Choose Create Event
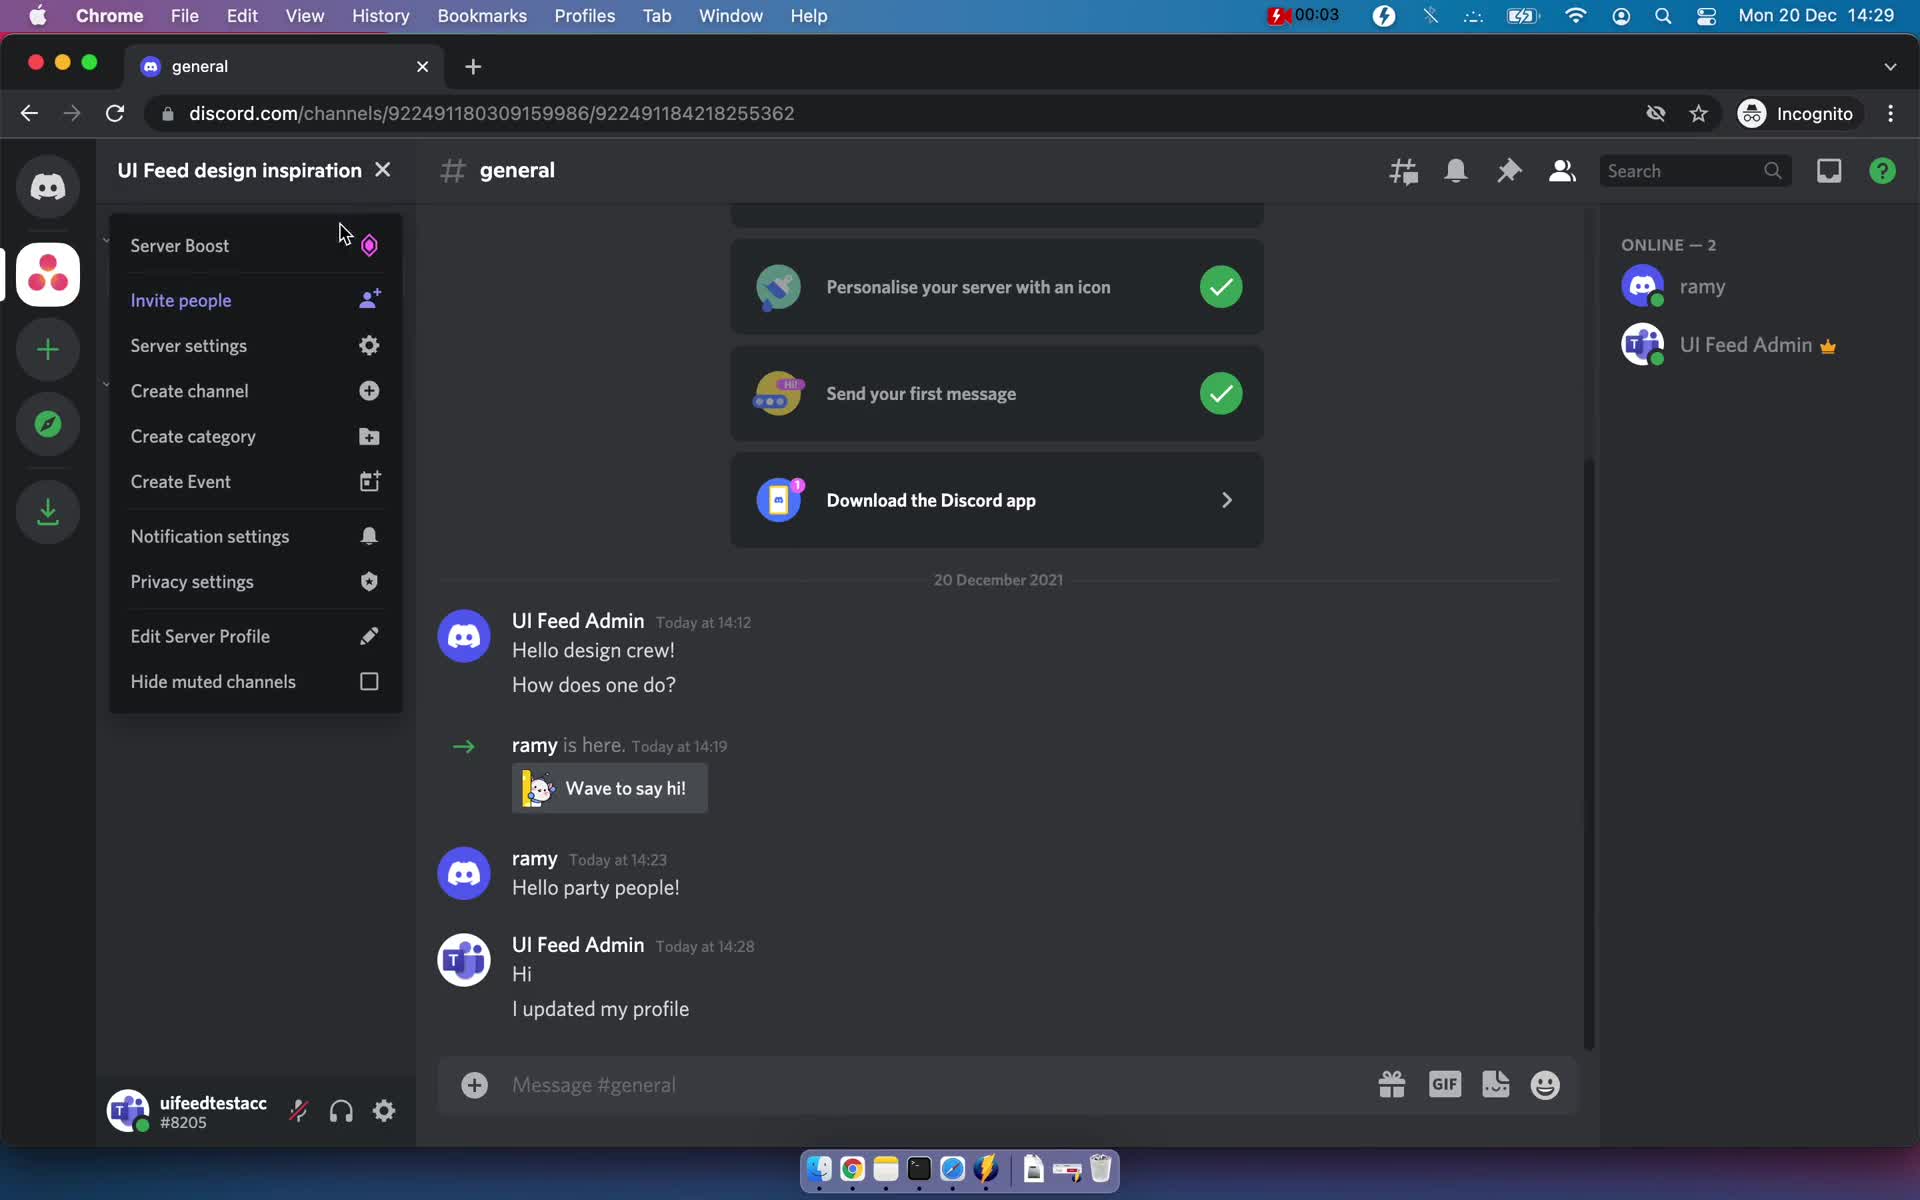Image resolution: width=1920 pixels, height=1200 pixels. pyautogui.click(x=255, y=482)
